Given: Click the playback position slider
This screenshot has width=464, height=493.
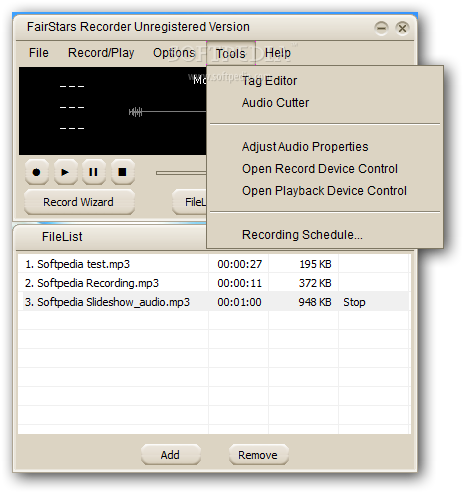Looking at the screenshot, I should [x=181, y=173].
